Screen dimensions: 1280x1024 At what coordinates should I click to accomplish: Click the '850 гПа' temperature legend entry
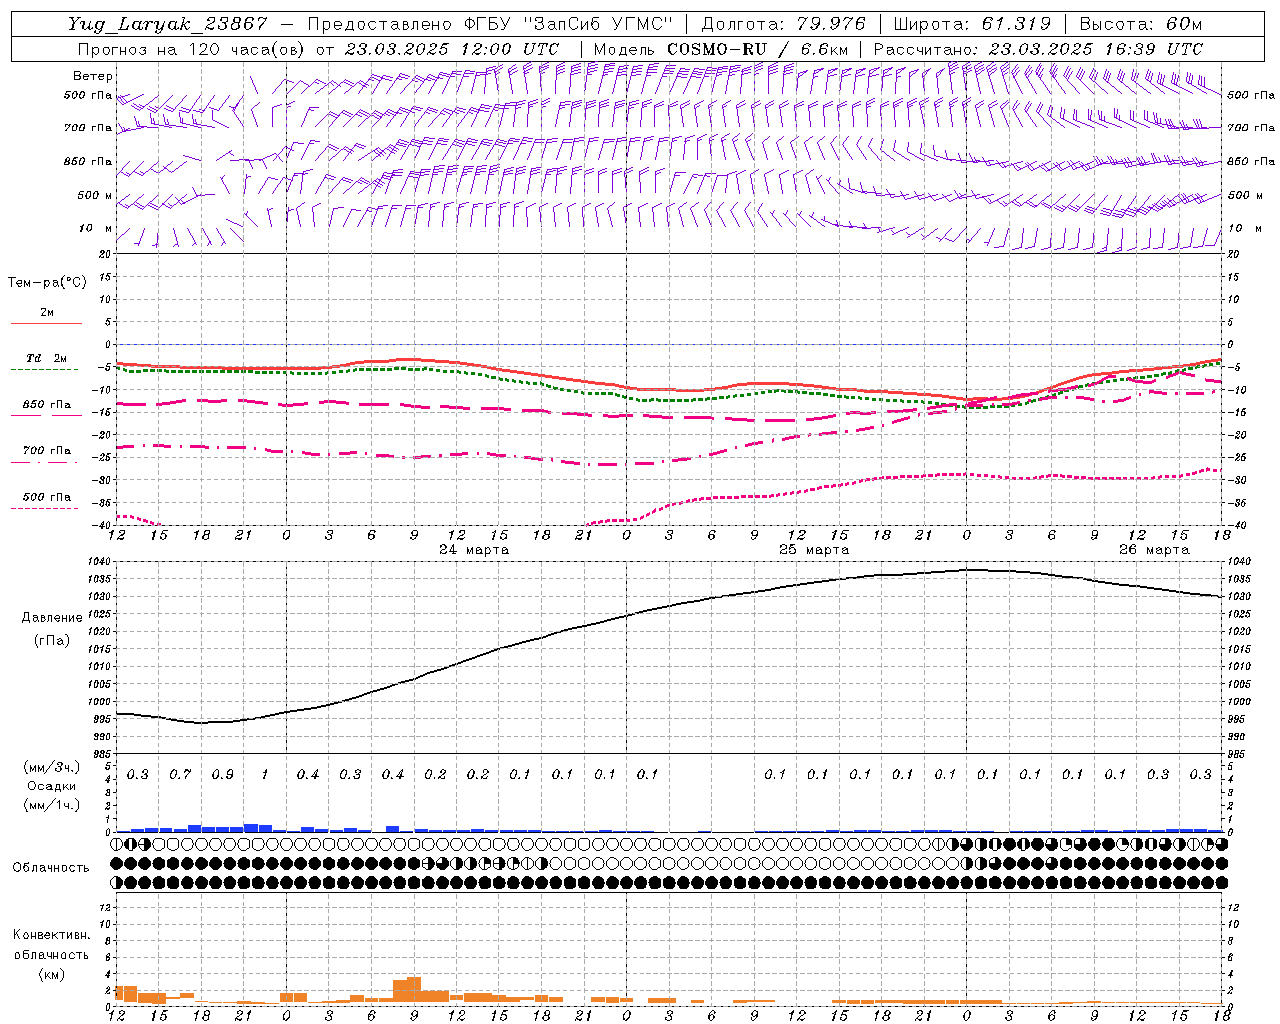tap(47, 405)
